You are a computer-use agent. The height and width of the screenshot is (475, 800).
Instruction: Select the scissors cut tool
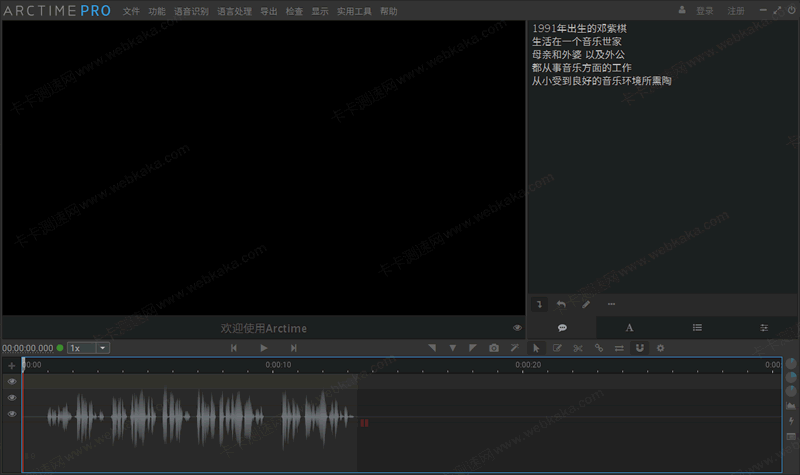[x=578, y=348]
